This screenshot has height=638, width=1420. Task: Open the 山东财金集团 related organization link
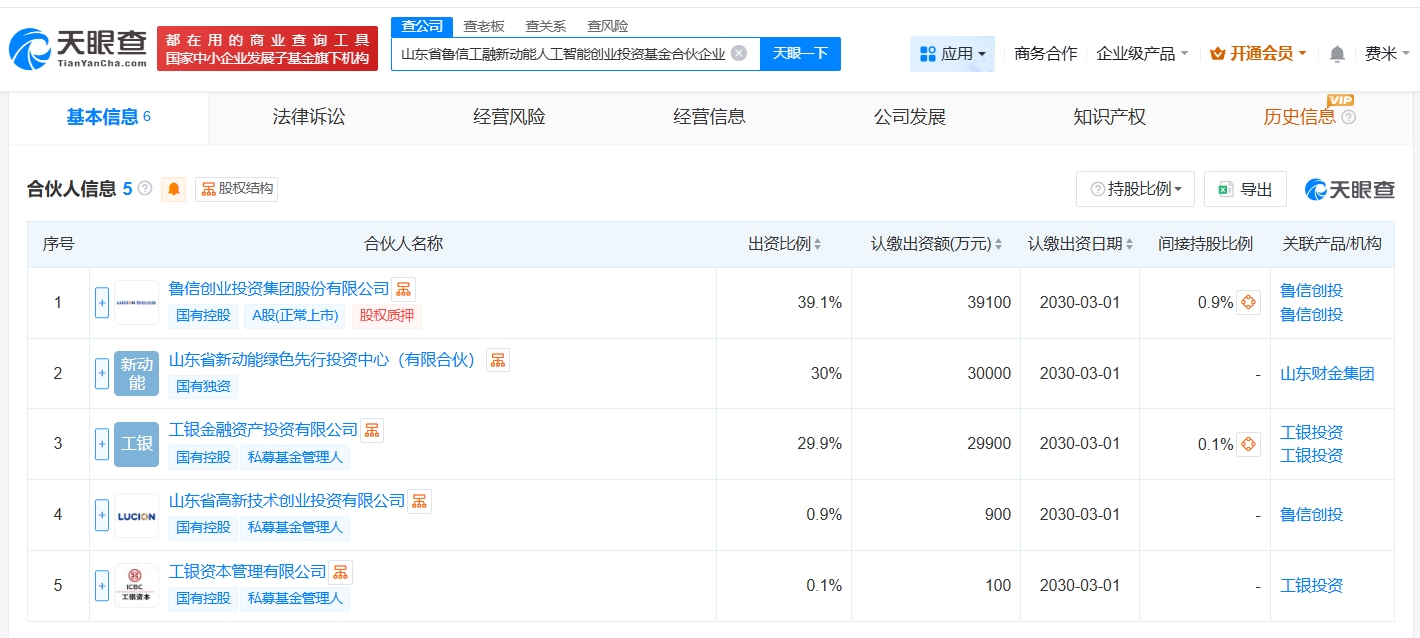pos(1327,374)
